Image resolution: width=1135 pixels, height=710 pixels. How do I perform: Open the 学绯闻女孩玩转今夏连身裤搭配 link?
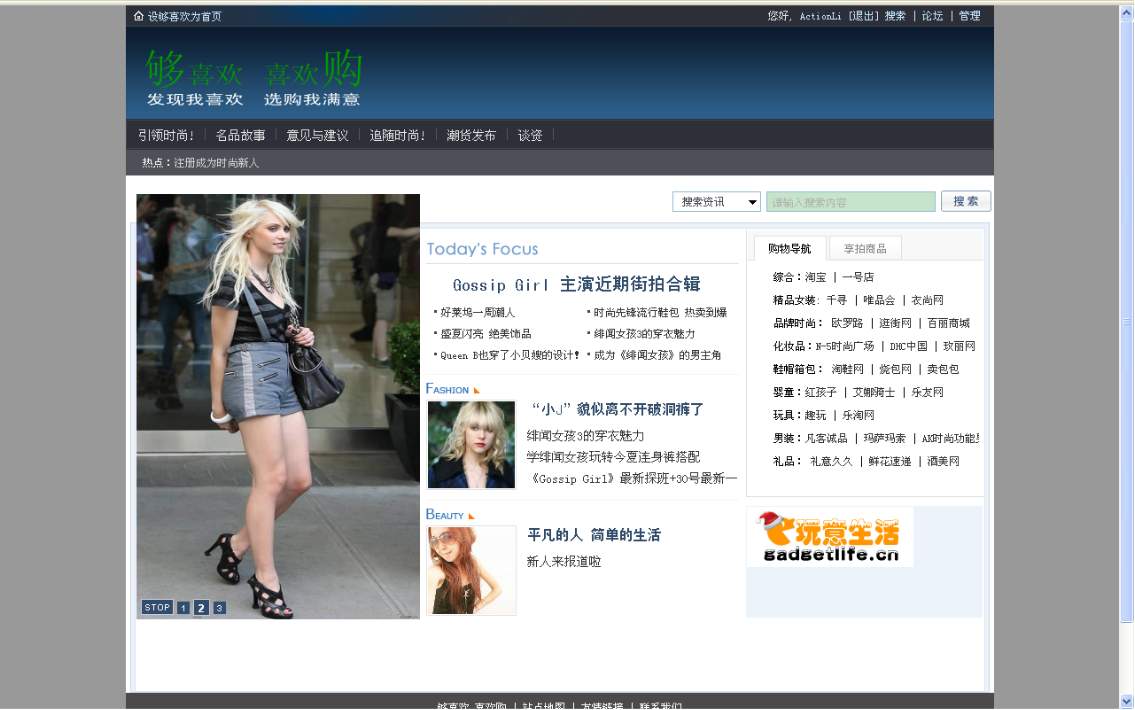pyautogui.click(x=613, y=457)
